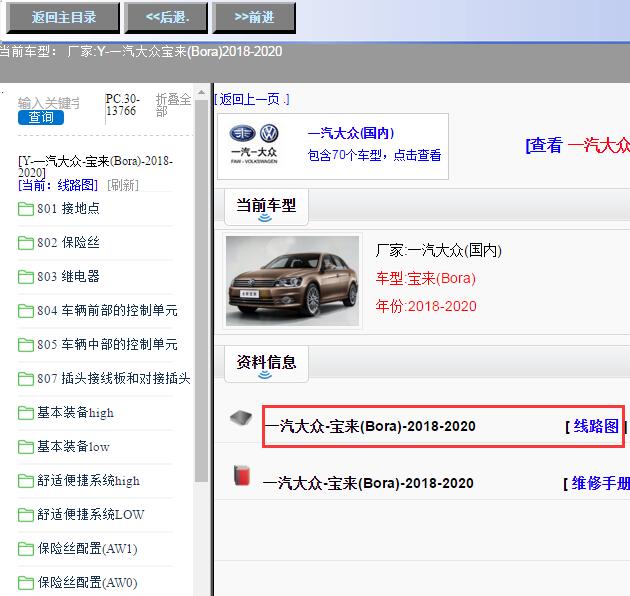Open folder icon of 804 车辆前部的控制单元
This screenshot has width=630, height=596.
point(26,311)
